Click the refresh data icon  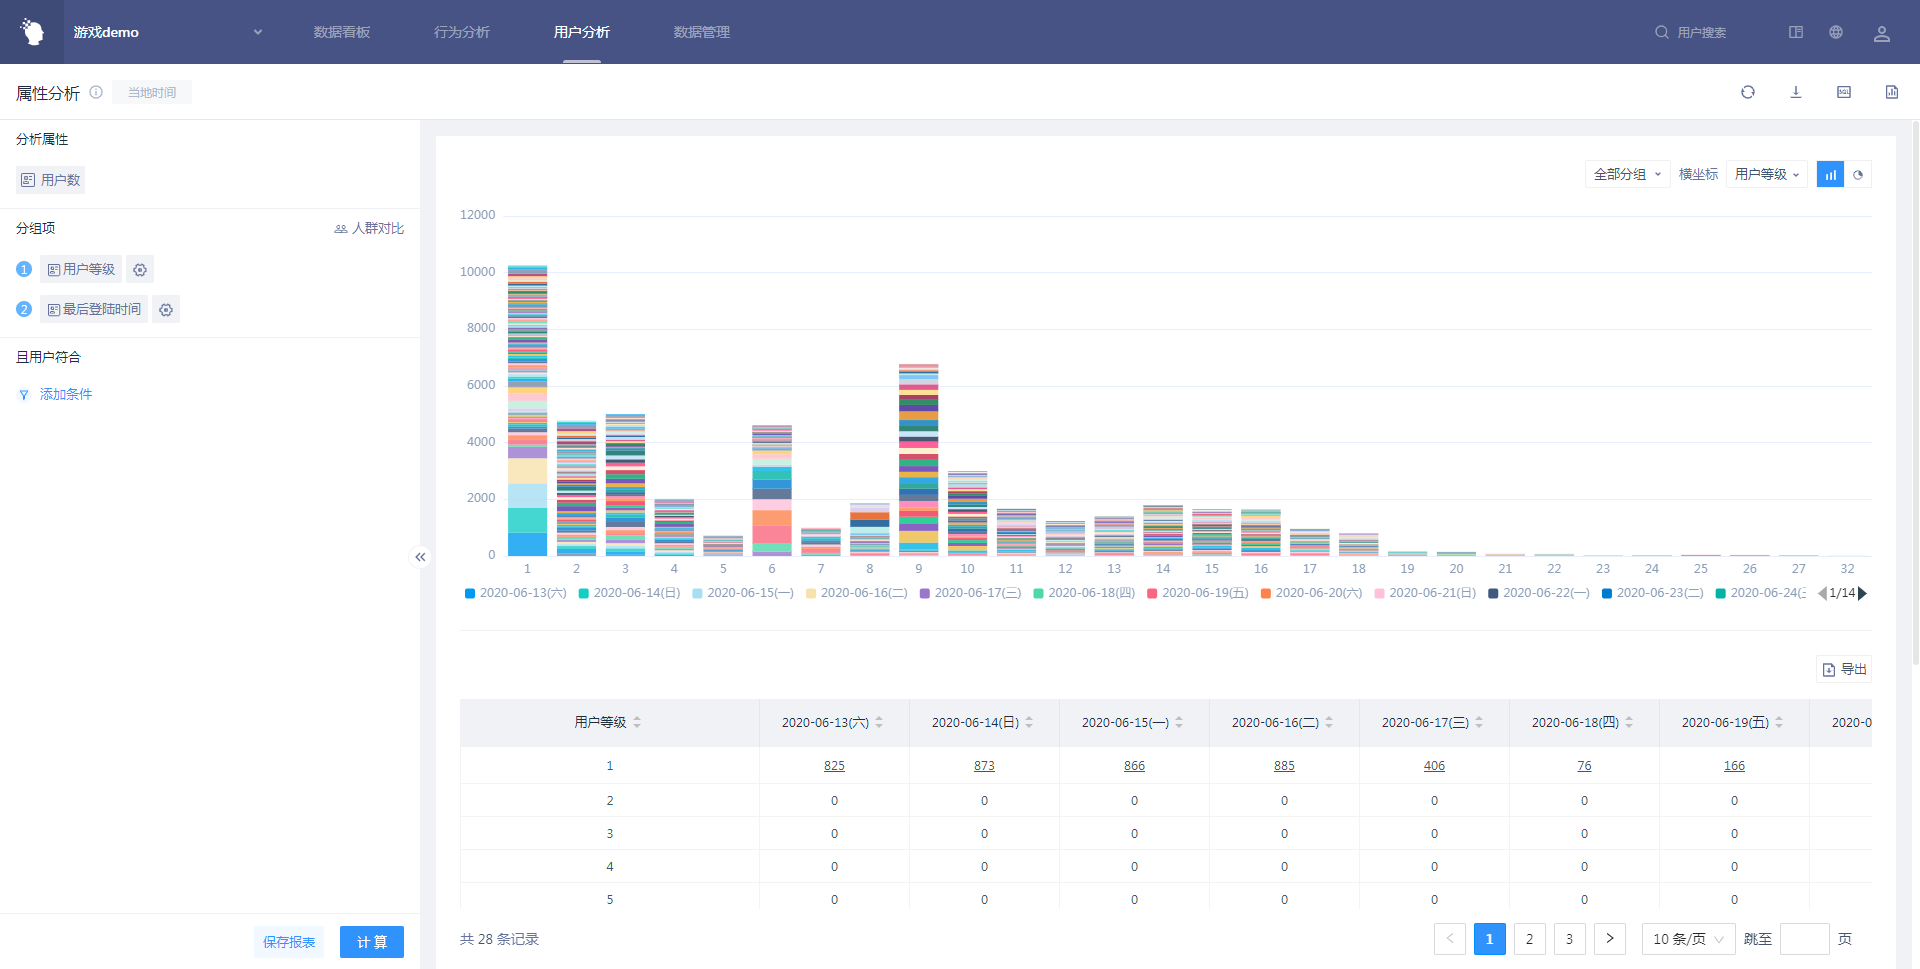pos(1747,92)
